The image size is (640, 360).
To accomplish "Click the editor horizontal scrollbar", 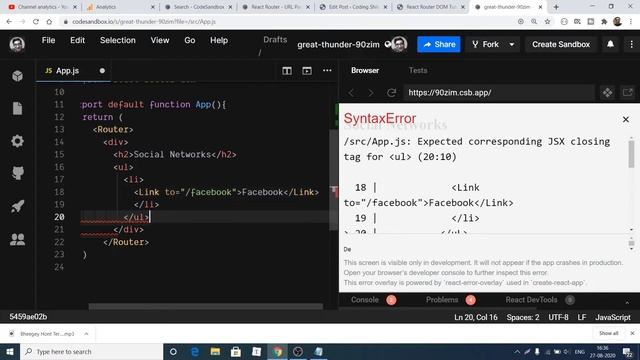I will [206, 306].
